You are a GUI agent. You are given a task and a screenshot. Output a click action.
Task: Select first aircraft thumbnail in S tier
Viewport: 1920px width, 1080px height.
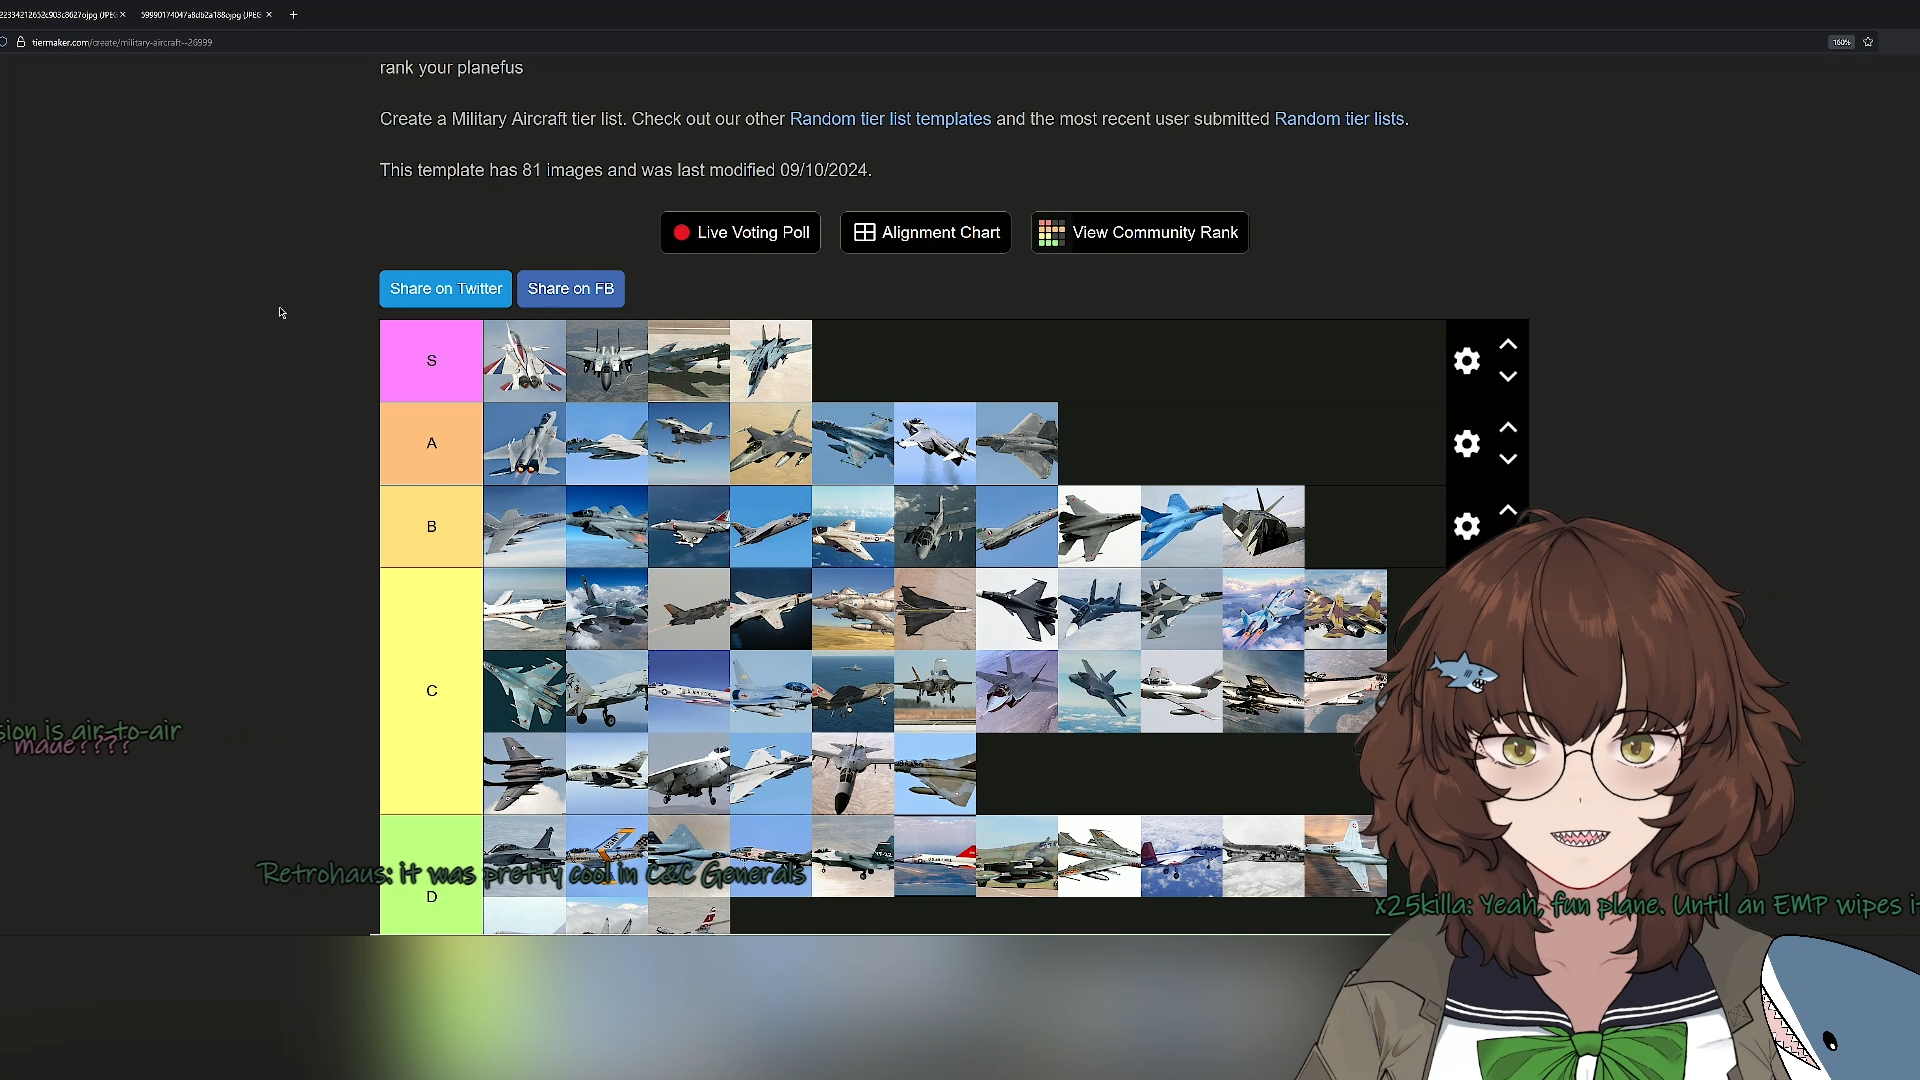(x=524, y=361)
